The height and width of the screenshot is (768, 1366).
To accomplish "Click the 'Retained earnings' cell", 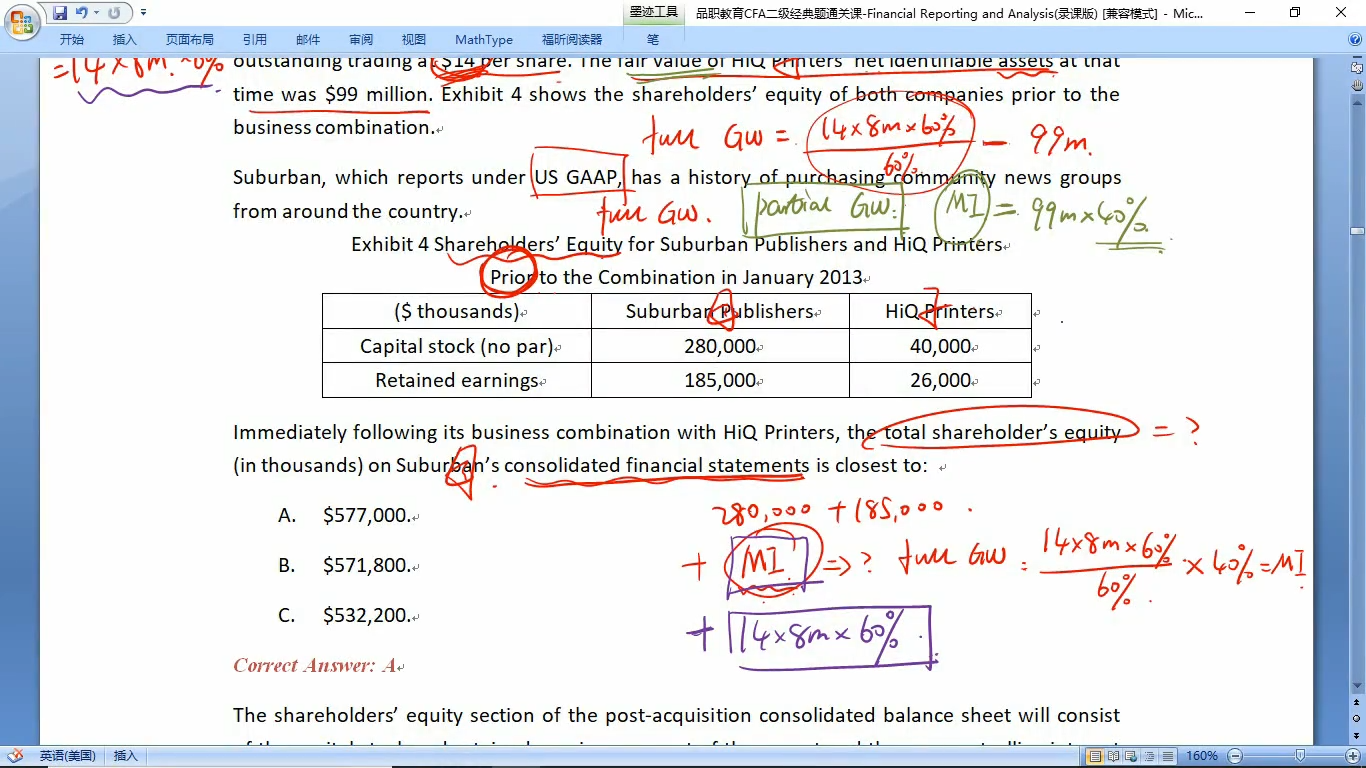I will coord(457,380).
